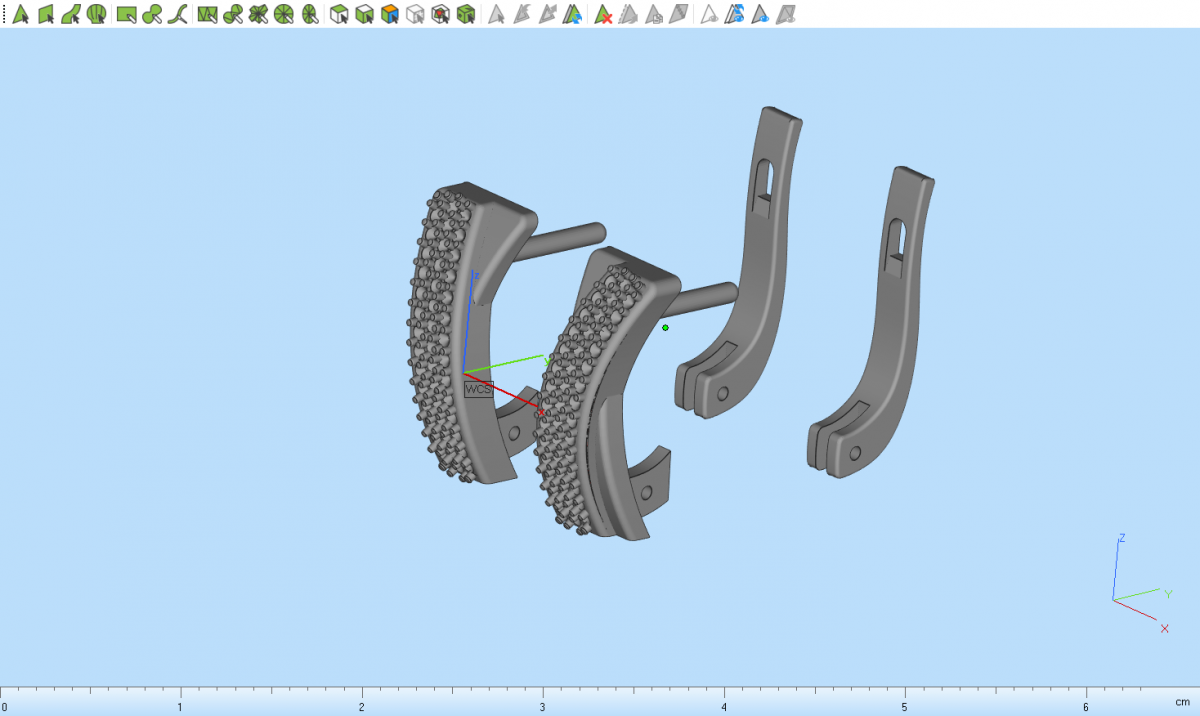Pick the rectangle marking tool with pencil

[126, 14]
